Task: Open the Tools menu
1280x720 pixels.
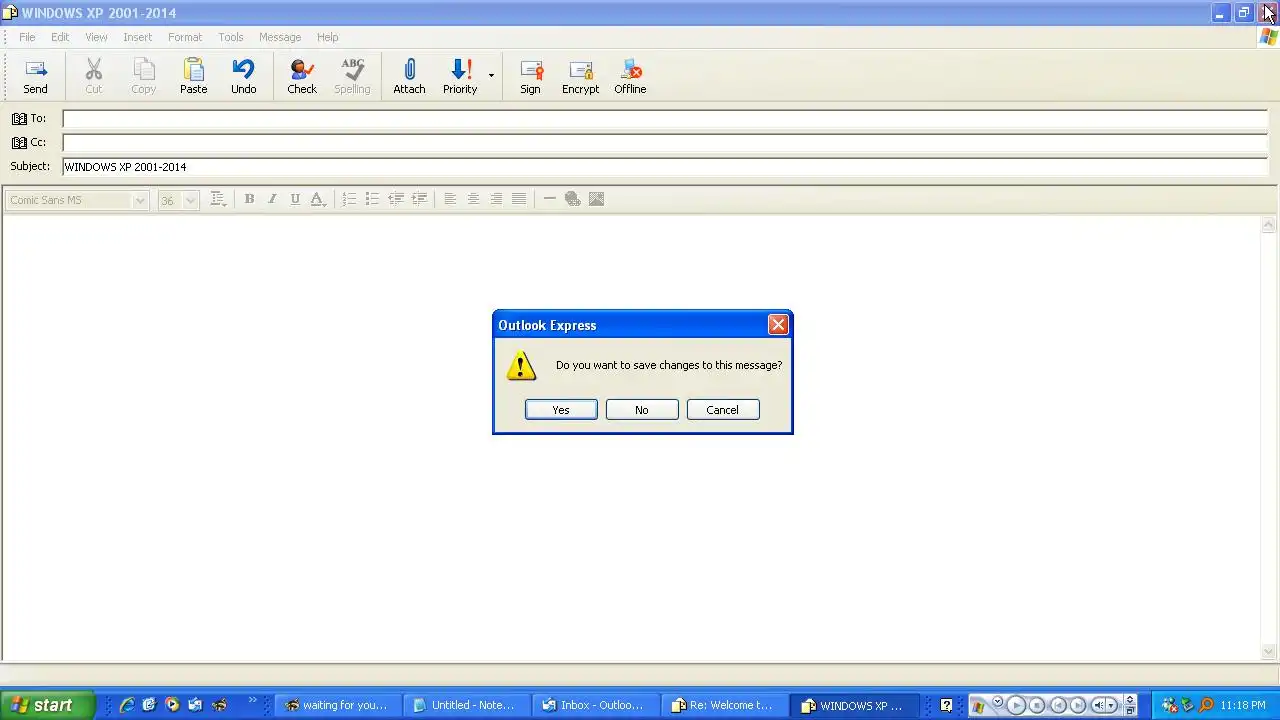Action: click(231, 37)
